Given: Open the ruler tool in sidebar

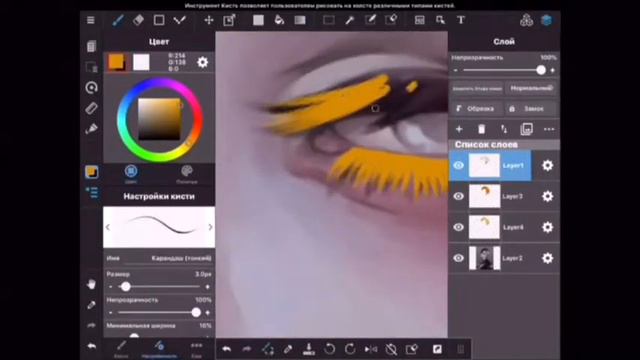Looking at the screenshot, I should tap(91, 108).
